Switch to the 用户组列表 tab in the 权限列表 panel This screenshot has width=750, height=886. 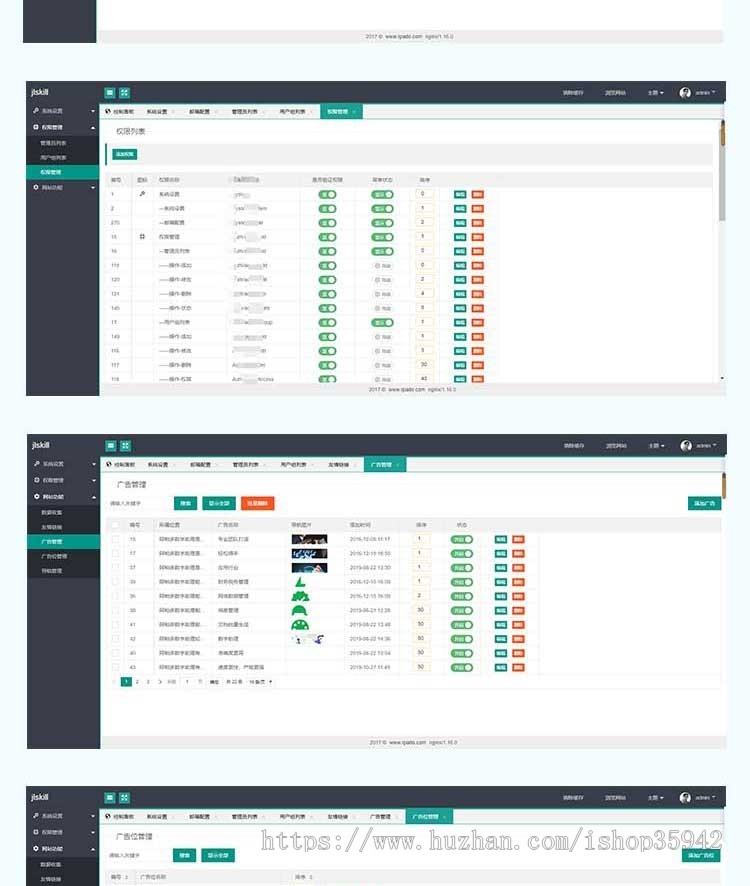pos(292,112)
